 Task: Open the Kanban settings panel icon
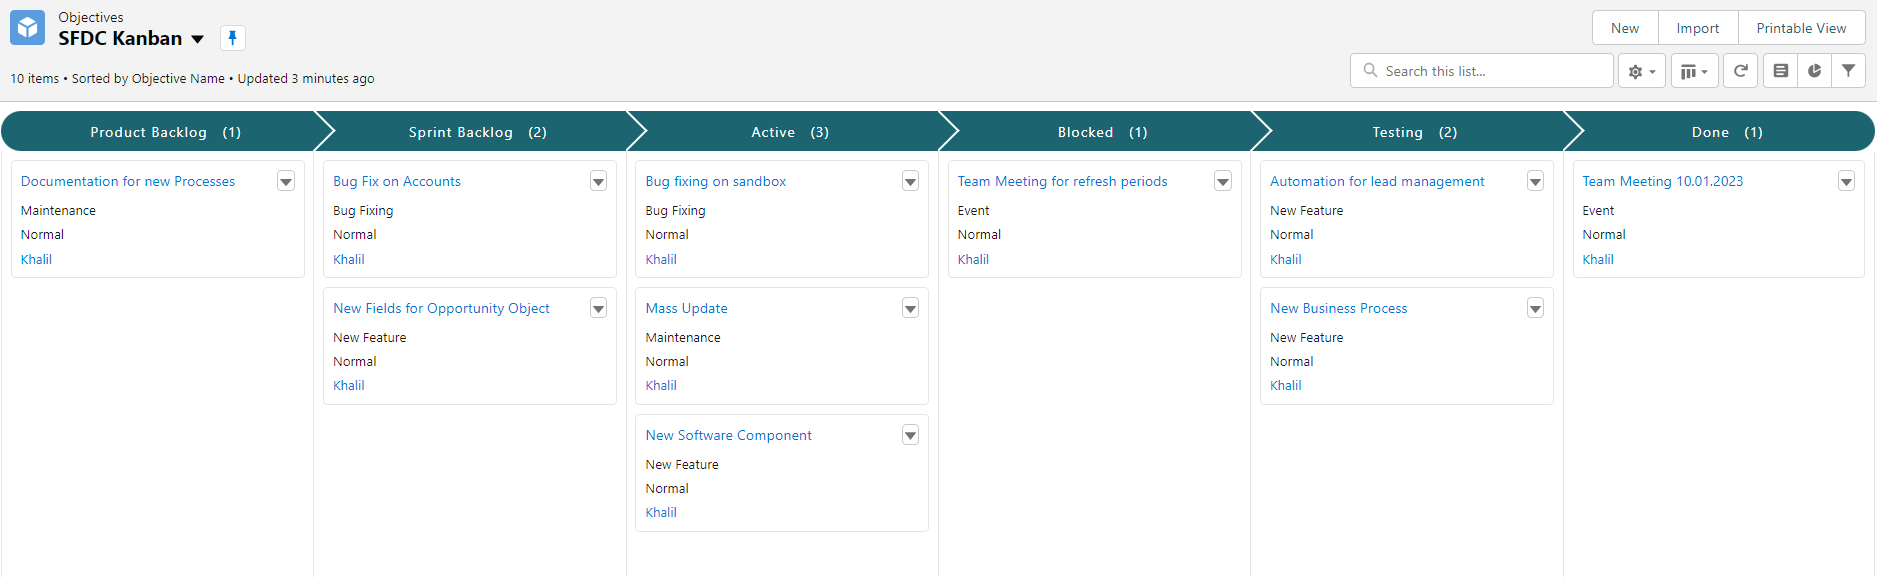point(1780,71)
